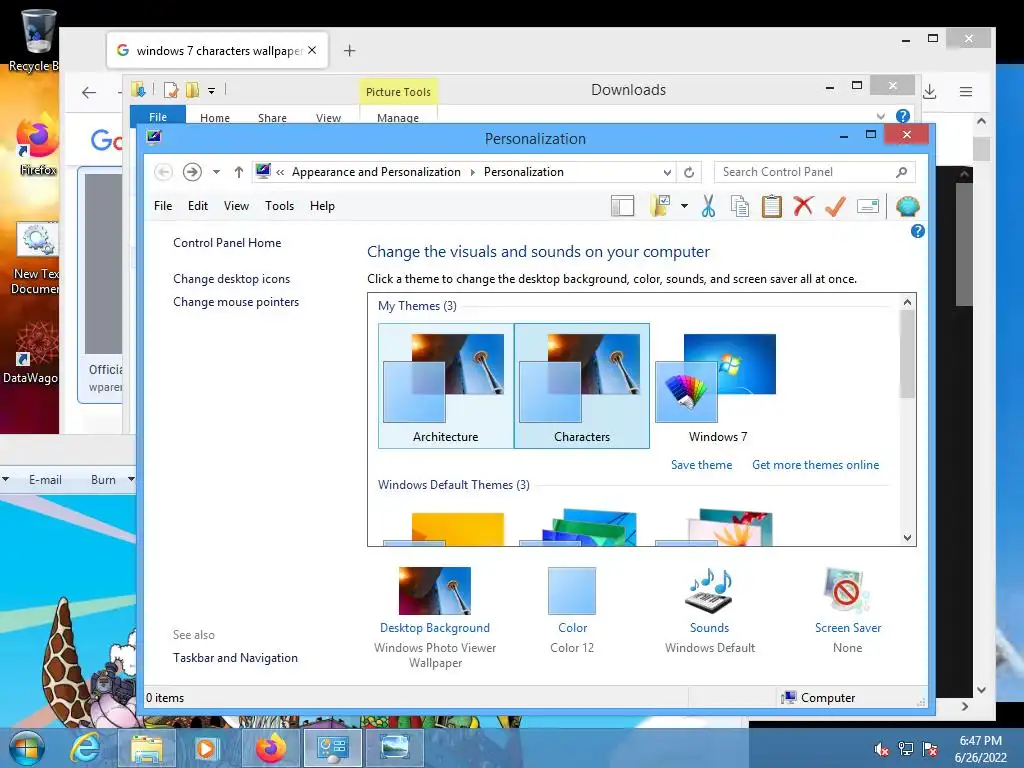The height and width of the screenshot is (768, 1024).
Task: Click Change desktop icons link
Action: (232, 279)
